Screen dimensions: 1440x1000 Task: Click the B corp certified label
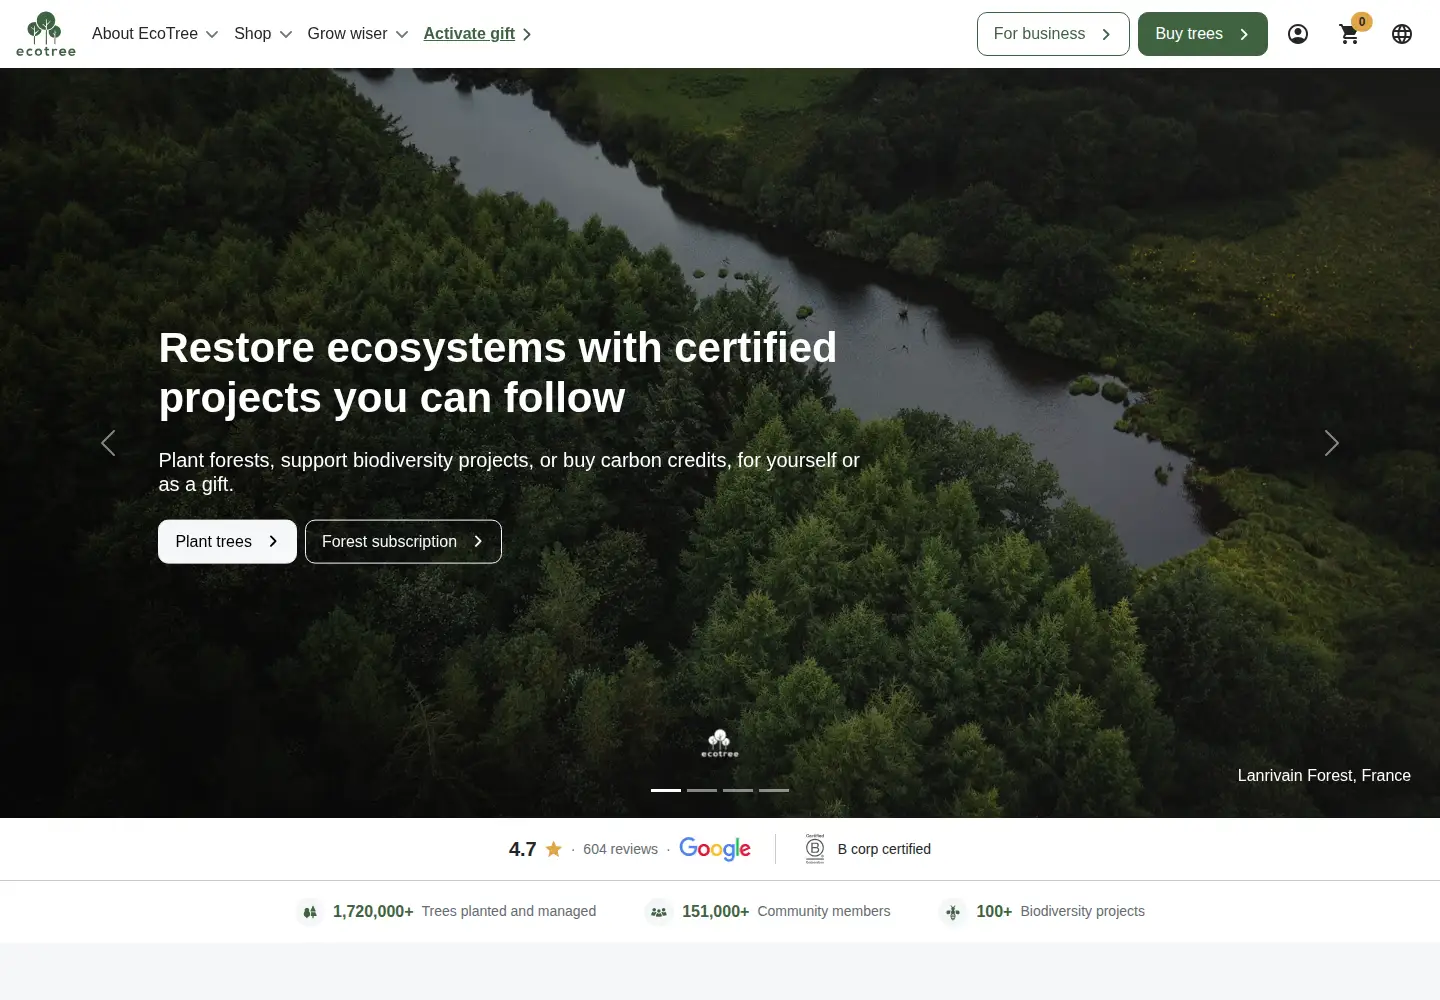point(884,849)
